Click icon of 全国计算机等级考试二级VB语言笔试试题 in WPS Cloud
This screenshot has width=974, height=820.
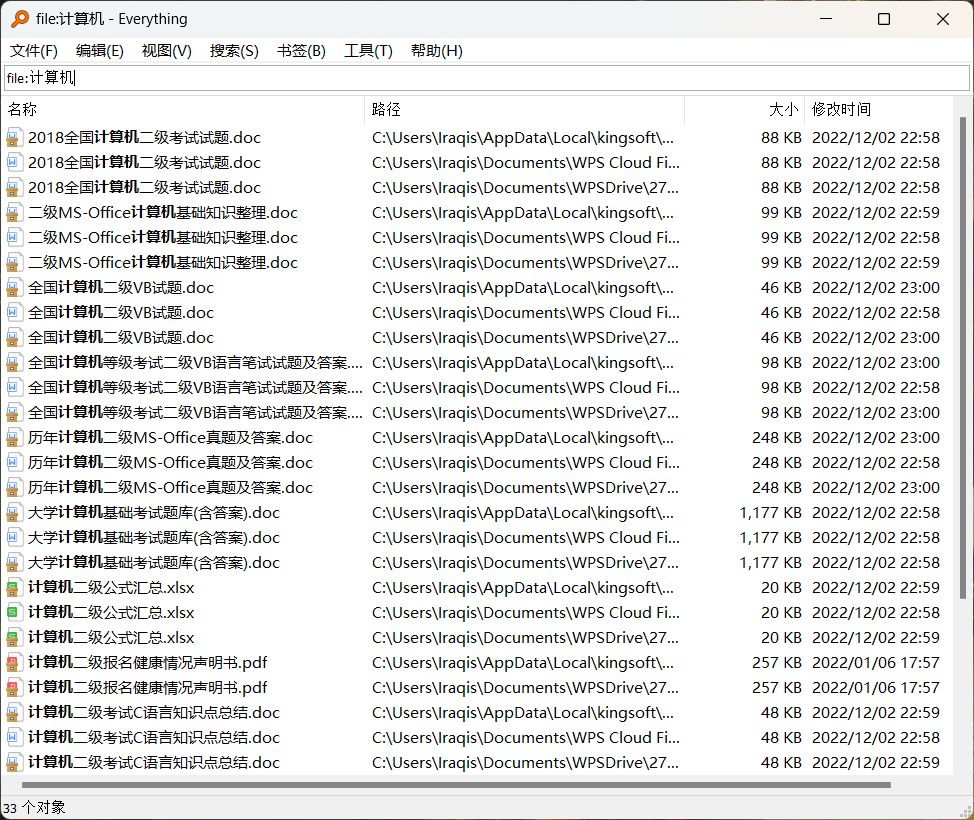point(13,388)
